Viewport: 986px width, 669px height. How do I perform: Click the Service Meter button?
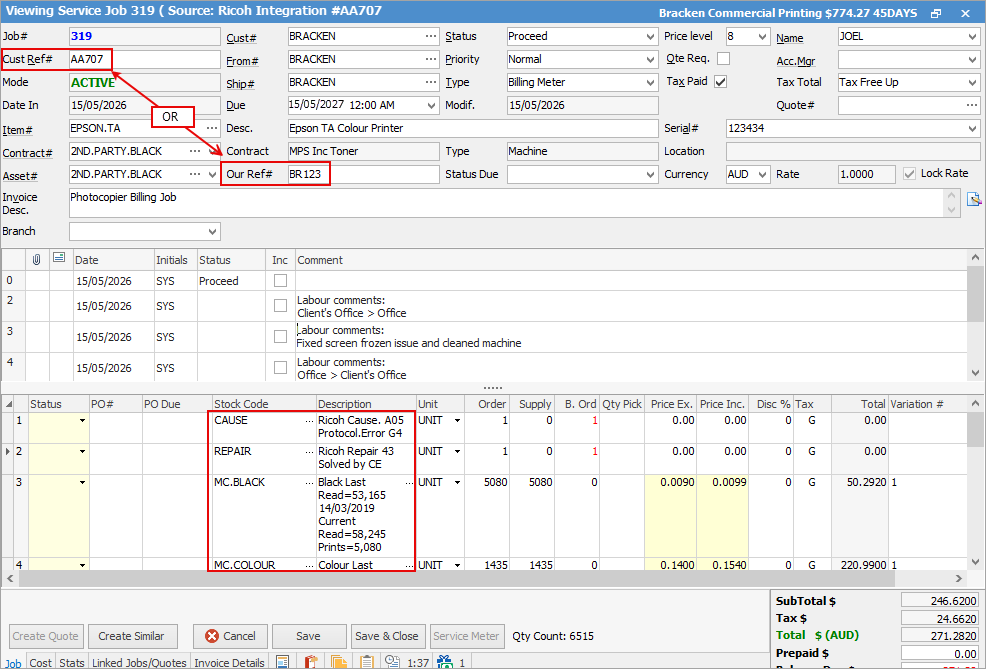coord(466,636)
